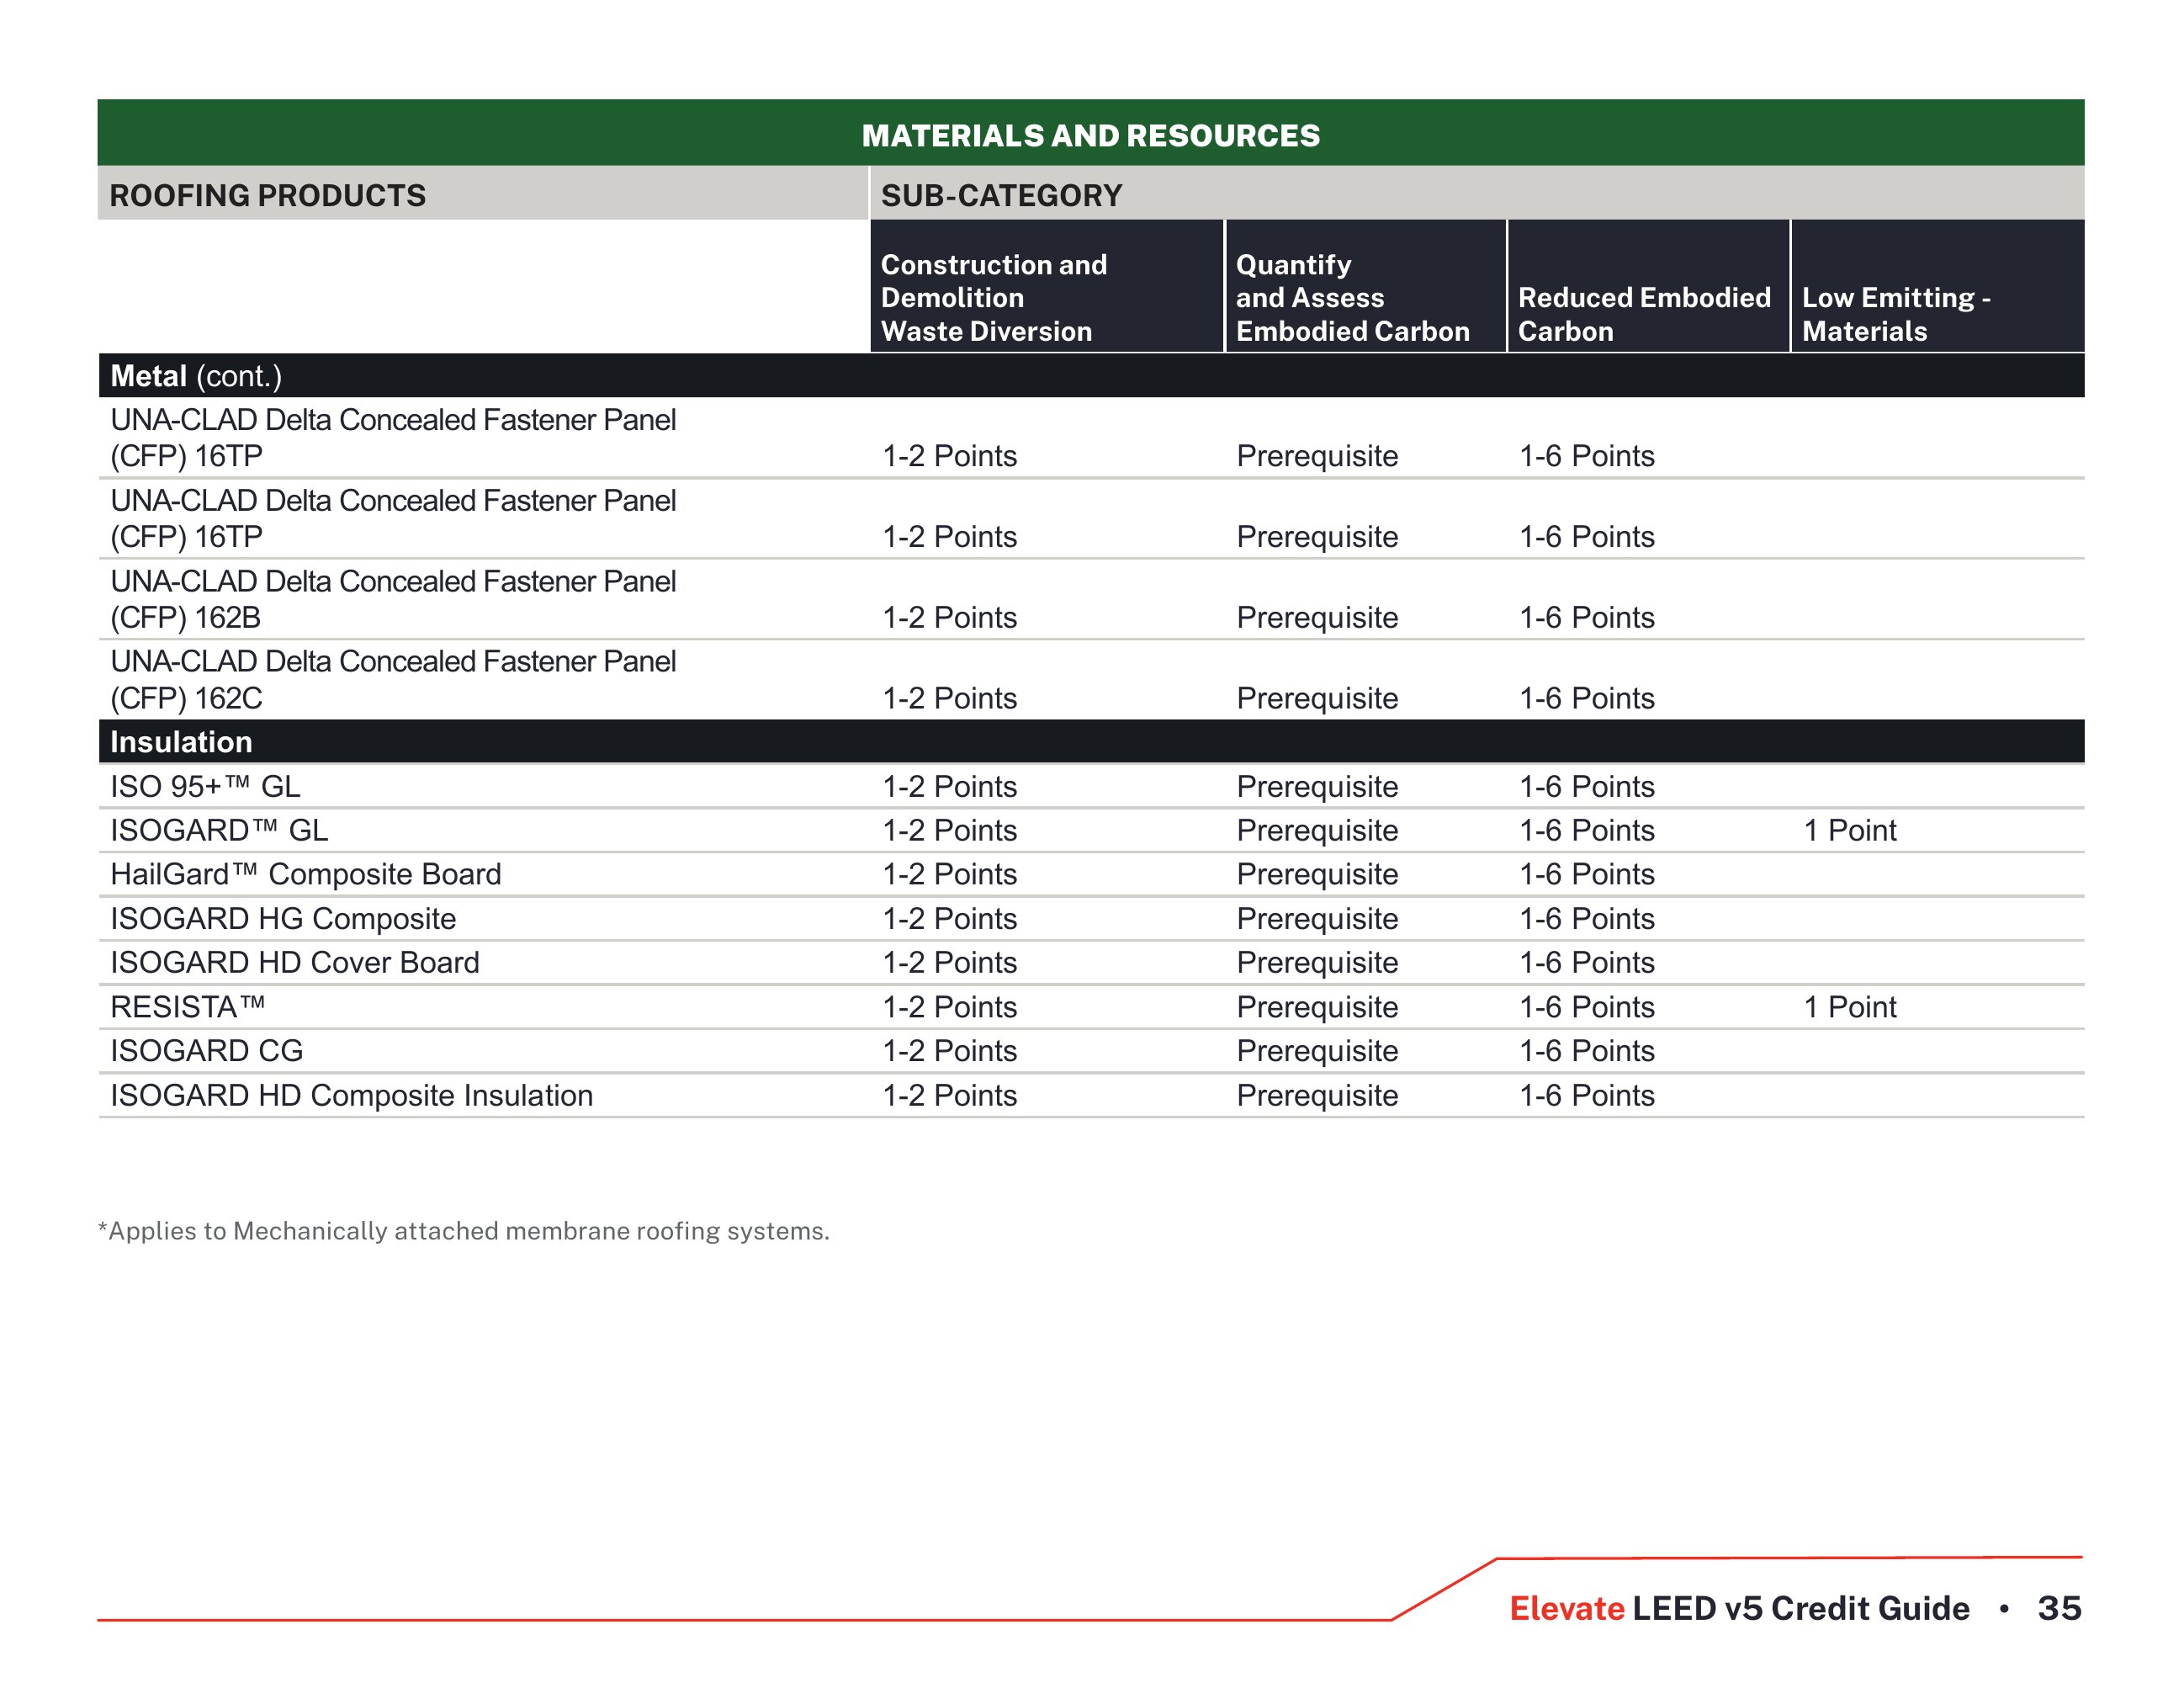2184x1688 pixels.
Task: Click '1-2 Points' in the ISO 95+ GL row
Action: point(949,786)
